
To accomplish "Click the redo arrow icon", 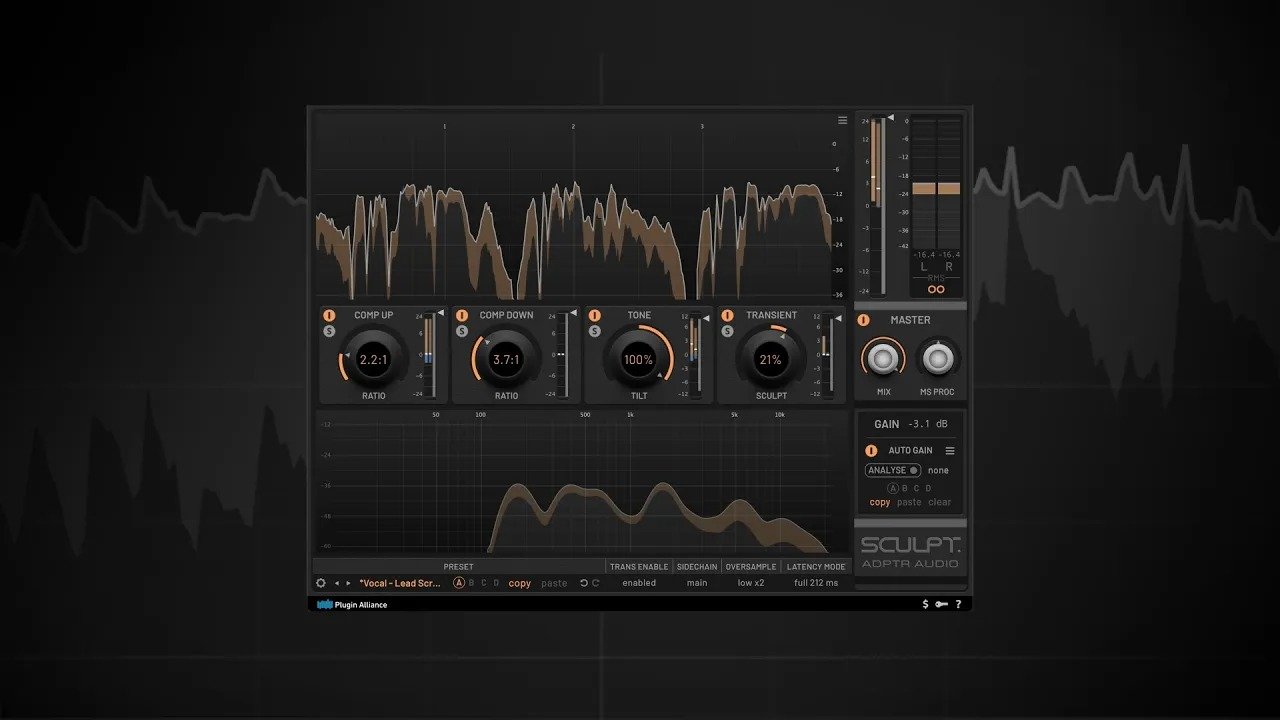I will [x=596, y=583].
